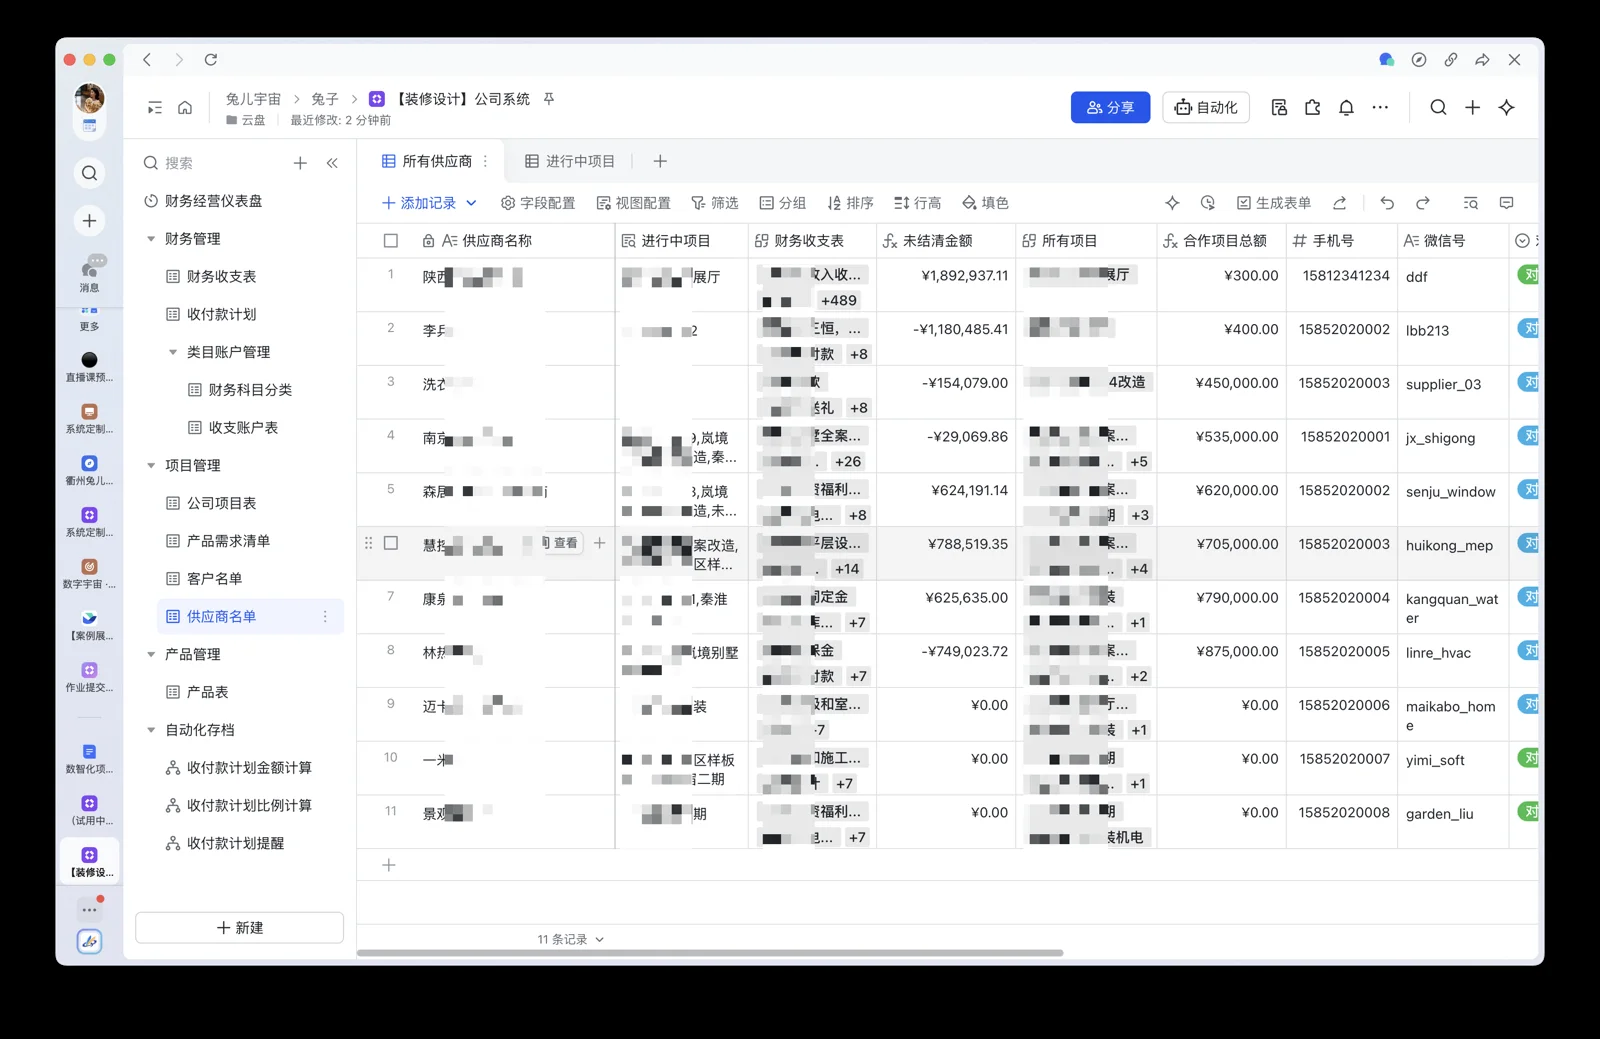Image resolution: width=1600 pixels, height=1039 pixels.
Task: Toggle the select-all checkbox in table header
Action: [391, 241]
